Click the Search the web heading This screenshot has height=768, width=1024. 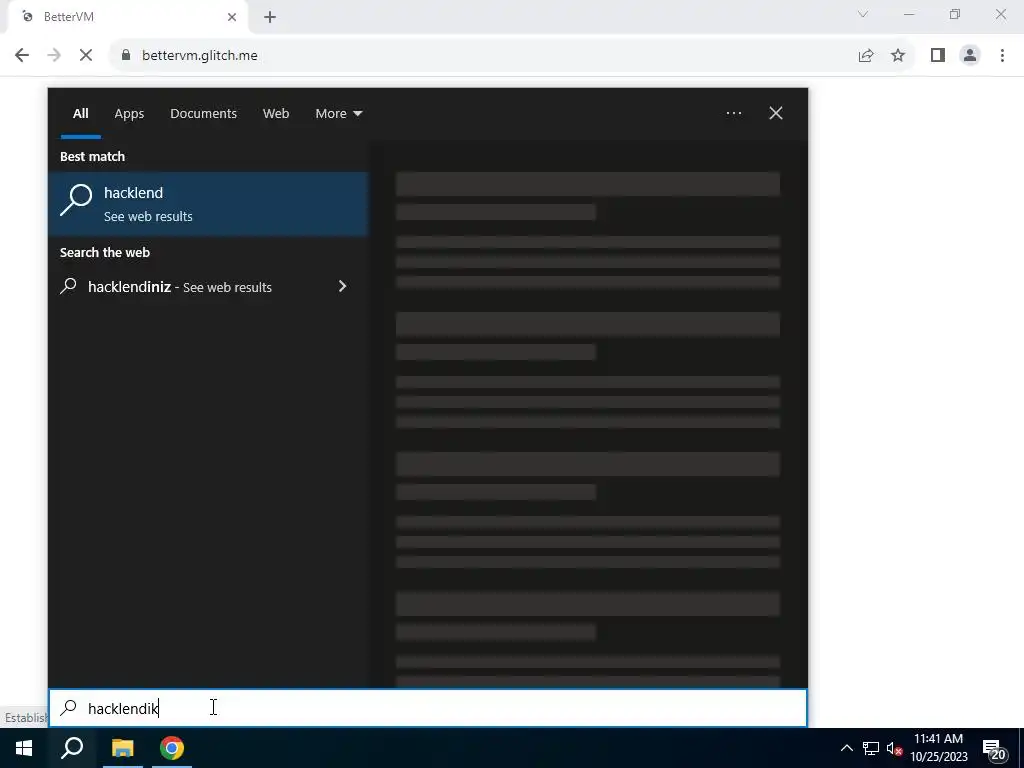coord(104,253)
